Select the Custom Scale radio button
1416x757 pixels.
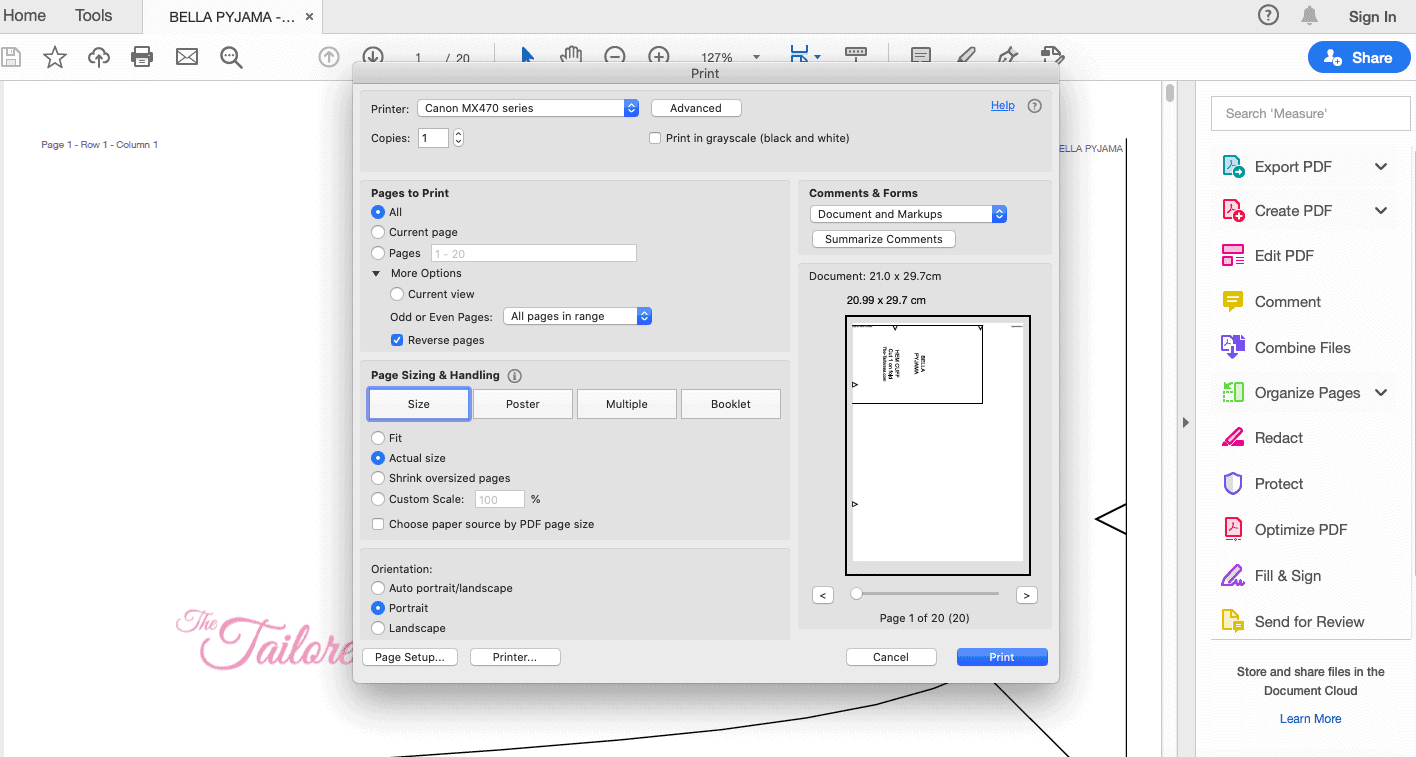point(378,499)
